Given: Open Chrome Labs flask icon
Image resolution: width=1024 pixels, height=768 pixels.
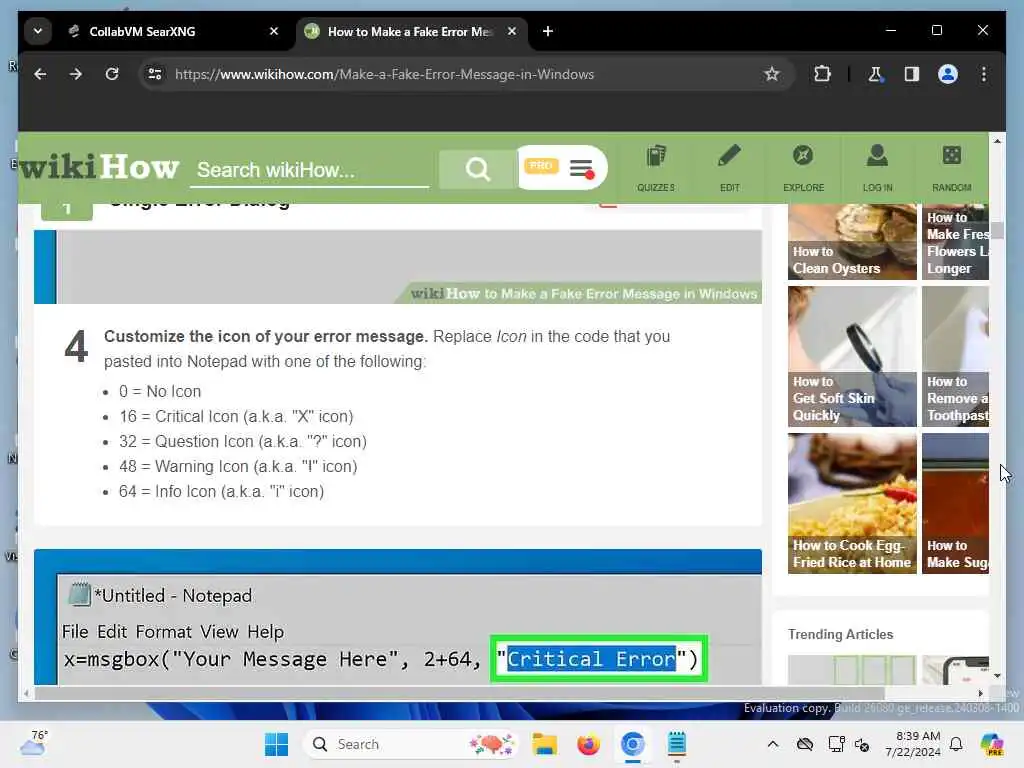Looking at the screenshot, I should [x=875, y=74].
